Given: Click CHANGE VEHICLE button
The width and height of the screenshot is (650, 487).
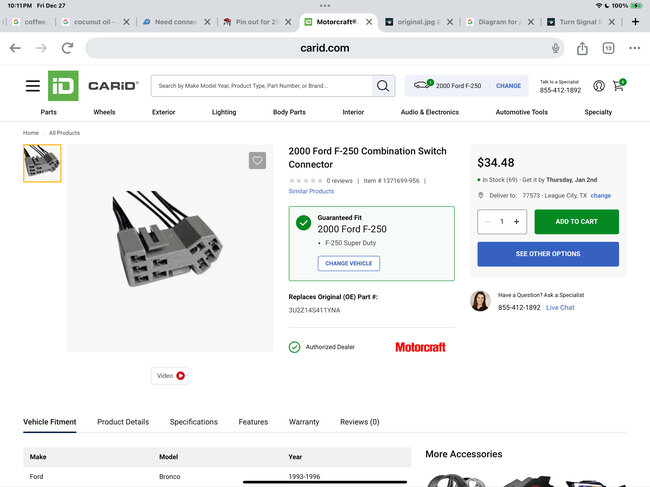Looking at the screenshot, I should click(348, 263).
